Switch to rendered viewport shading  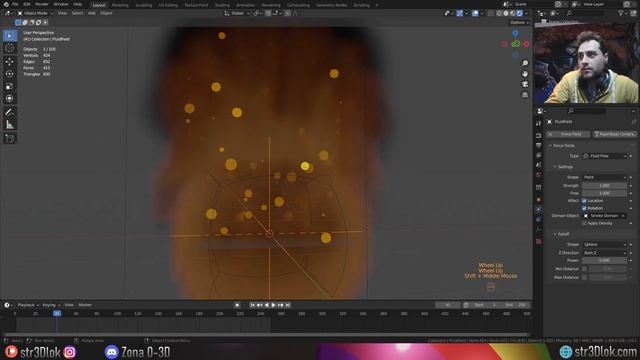click(x=520, y=13)
